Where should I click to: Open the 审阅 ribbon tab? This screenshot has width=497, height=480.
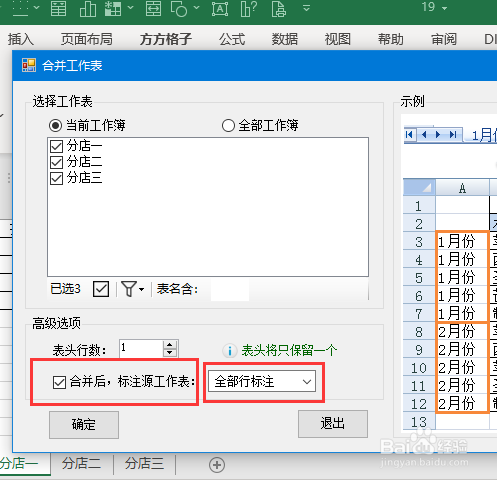tap(444, 39)
